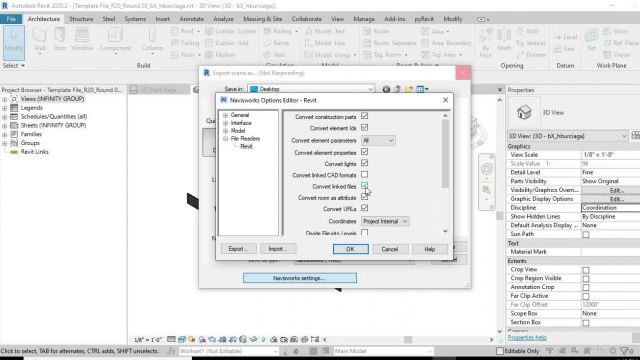Click the Component tool icon
Screen dimensions: 640x360
click(x=116, y=40)
